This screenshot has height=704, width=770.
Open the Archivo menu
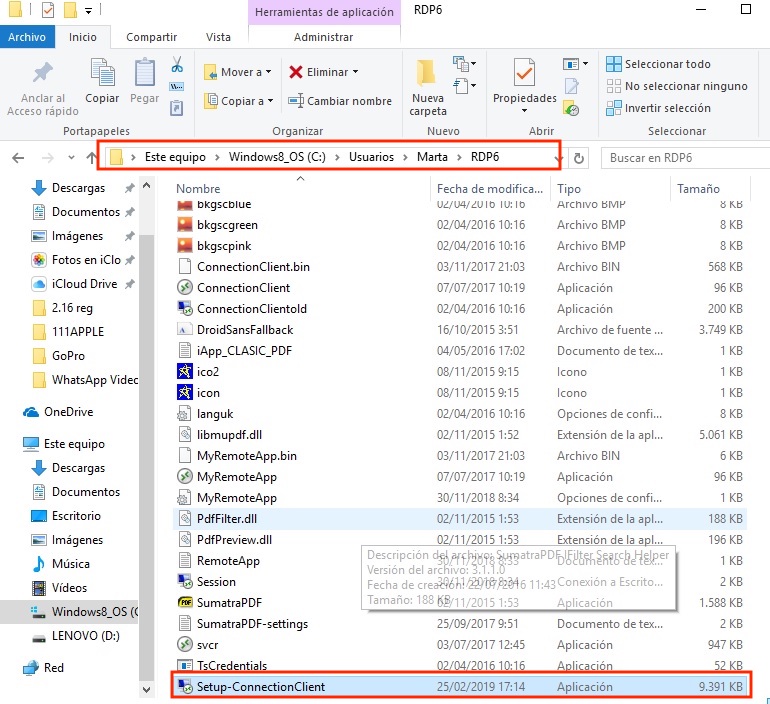27,37
